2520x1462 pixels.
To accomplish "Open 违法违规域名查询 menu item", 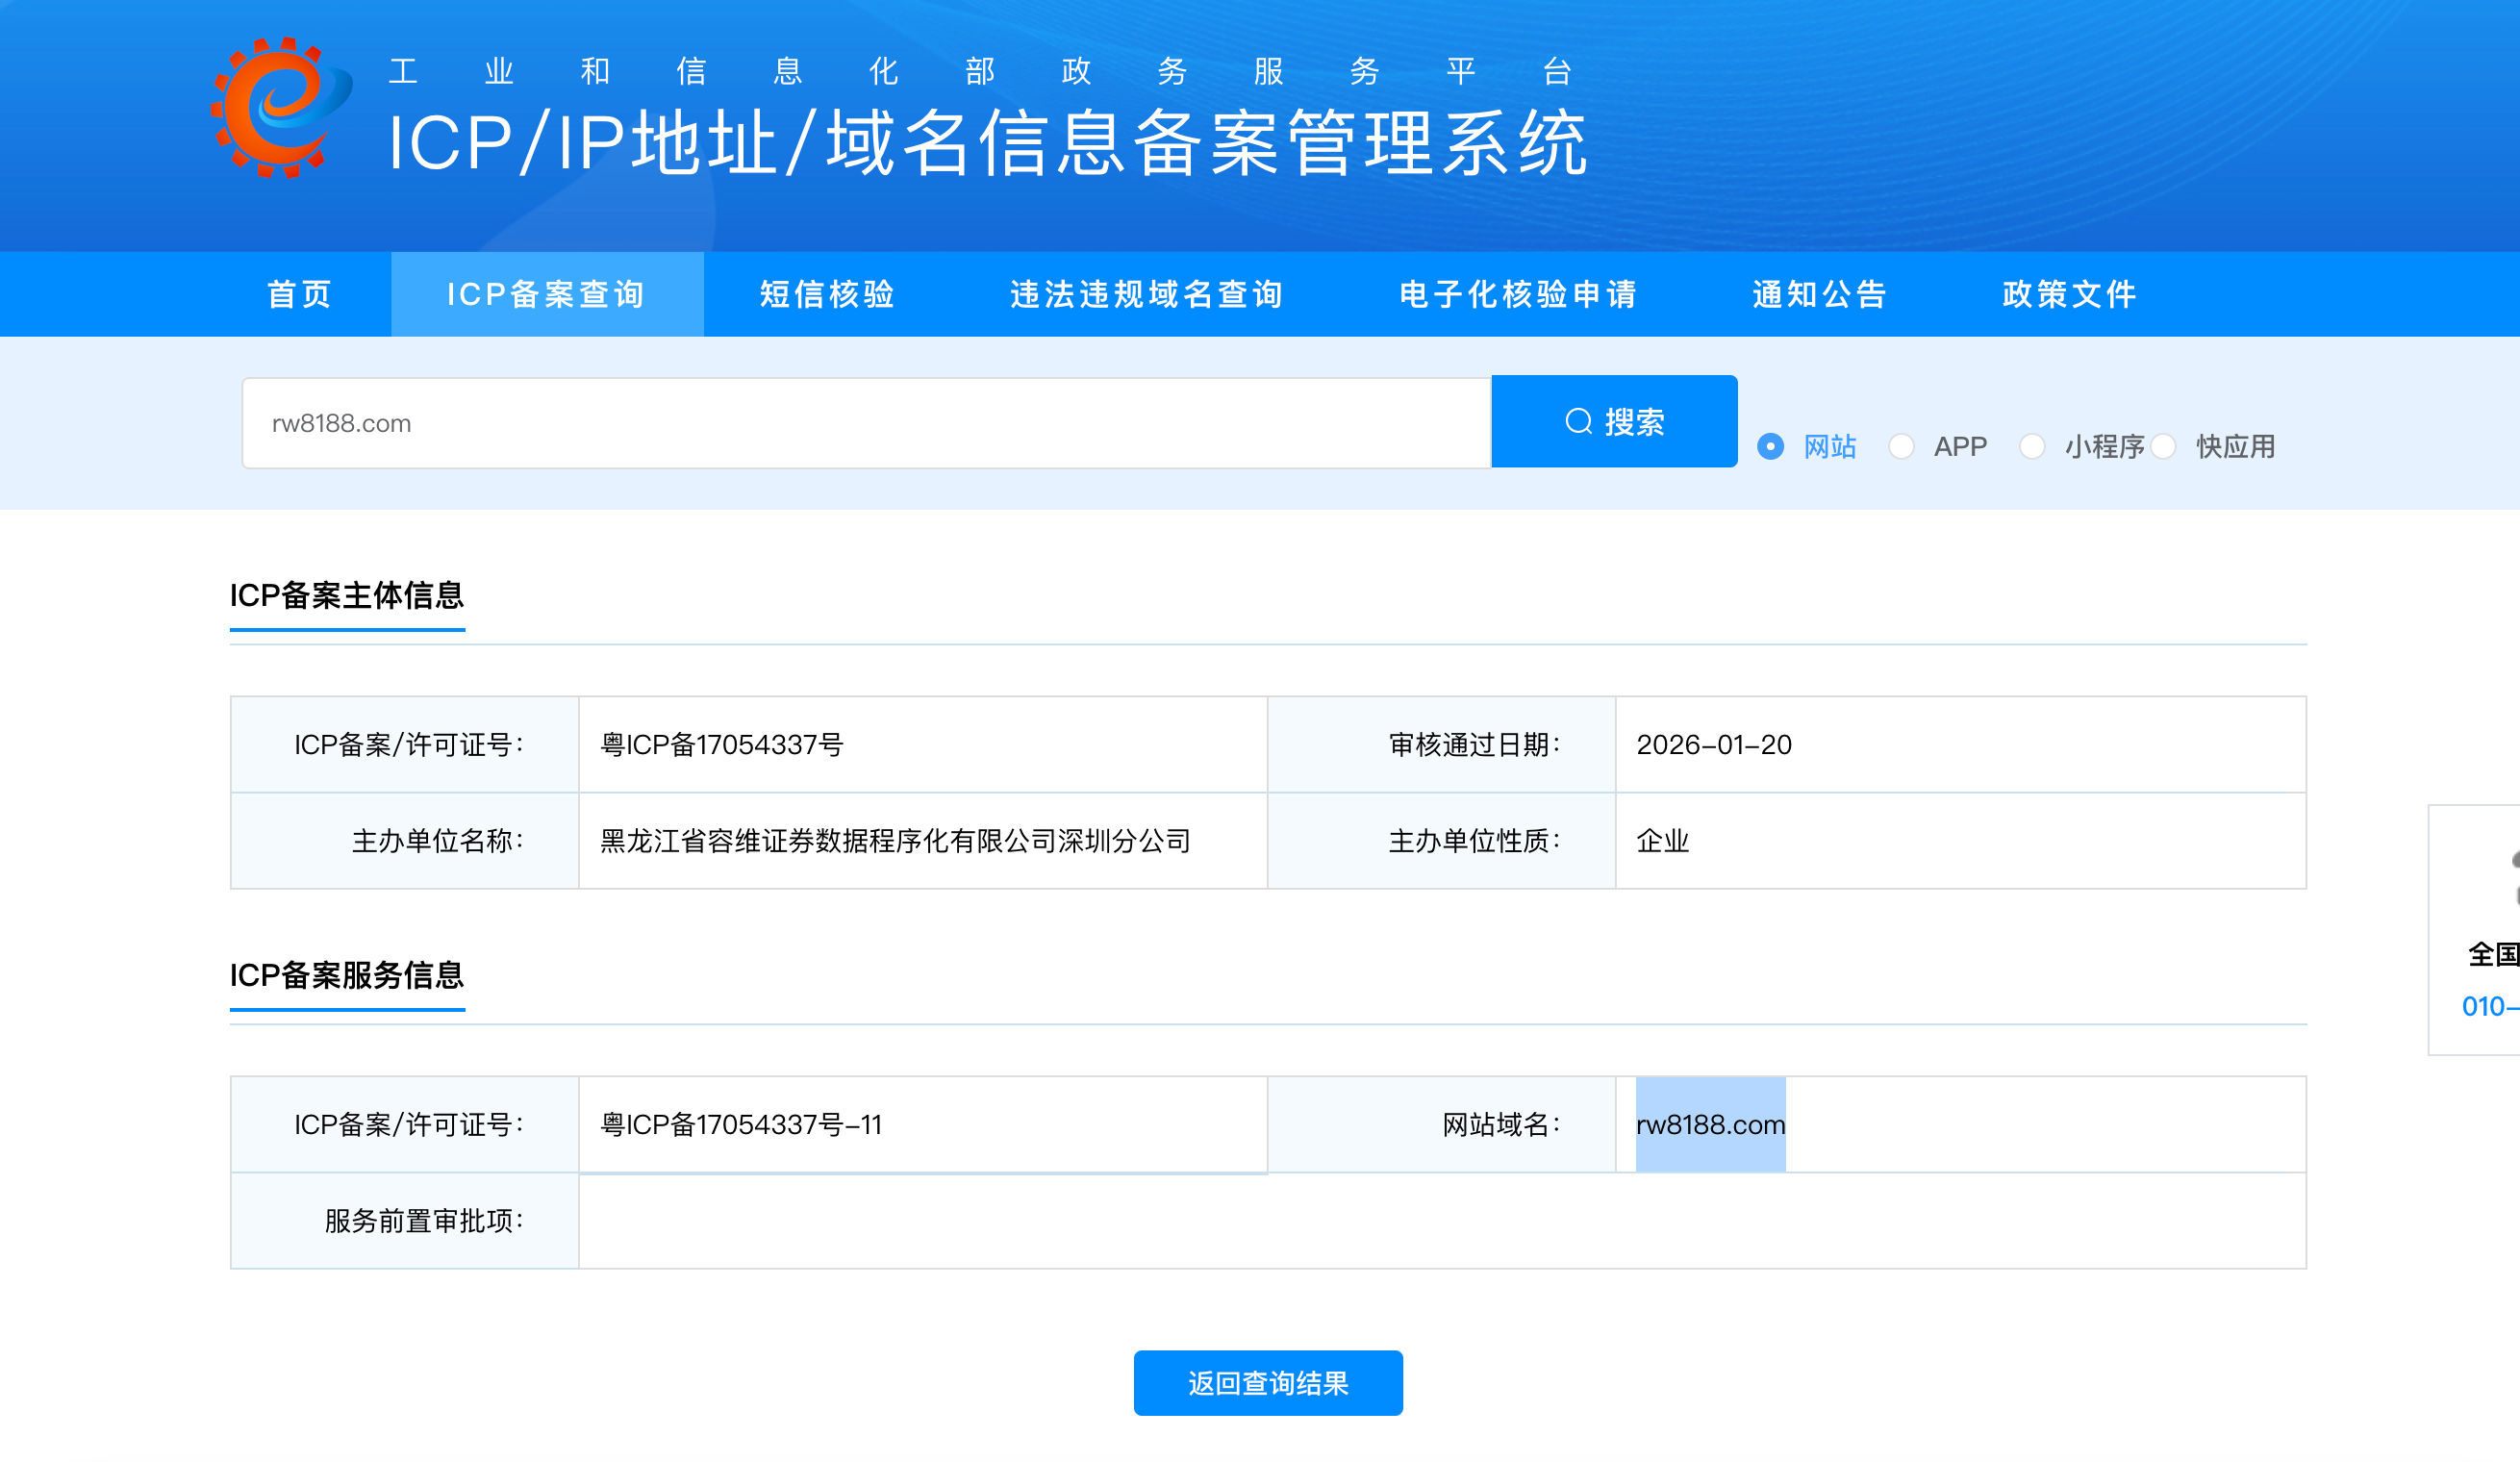I will click(x=1146, y=294).
